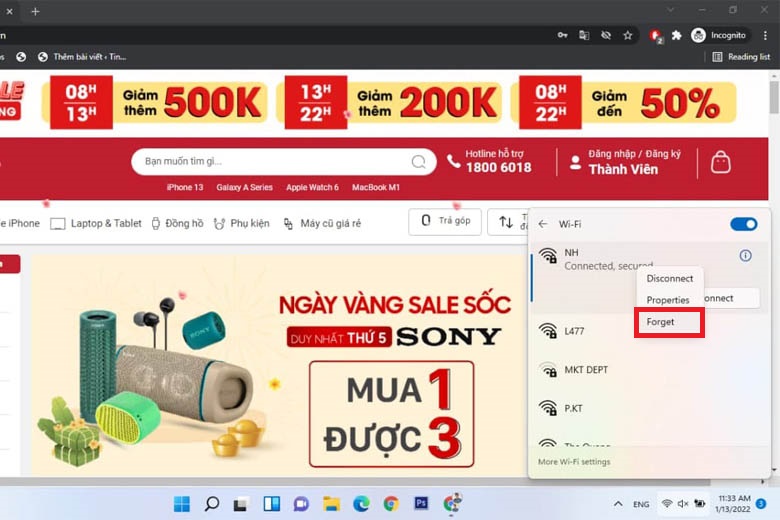Viewport: 780px width, 520px height.
Task: Choose Disconnect from the context menu
Action: (669, 279)
